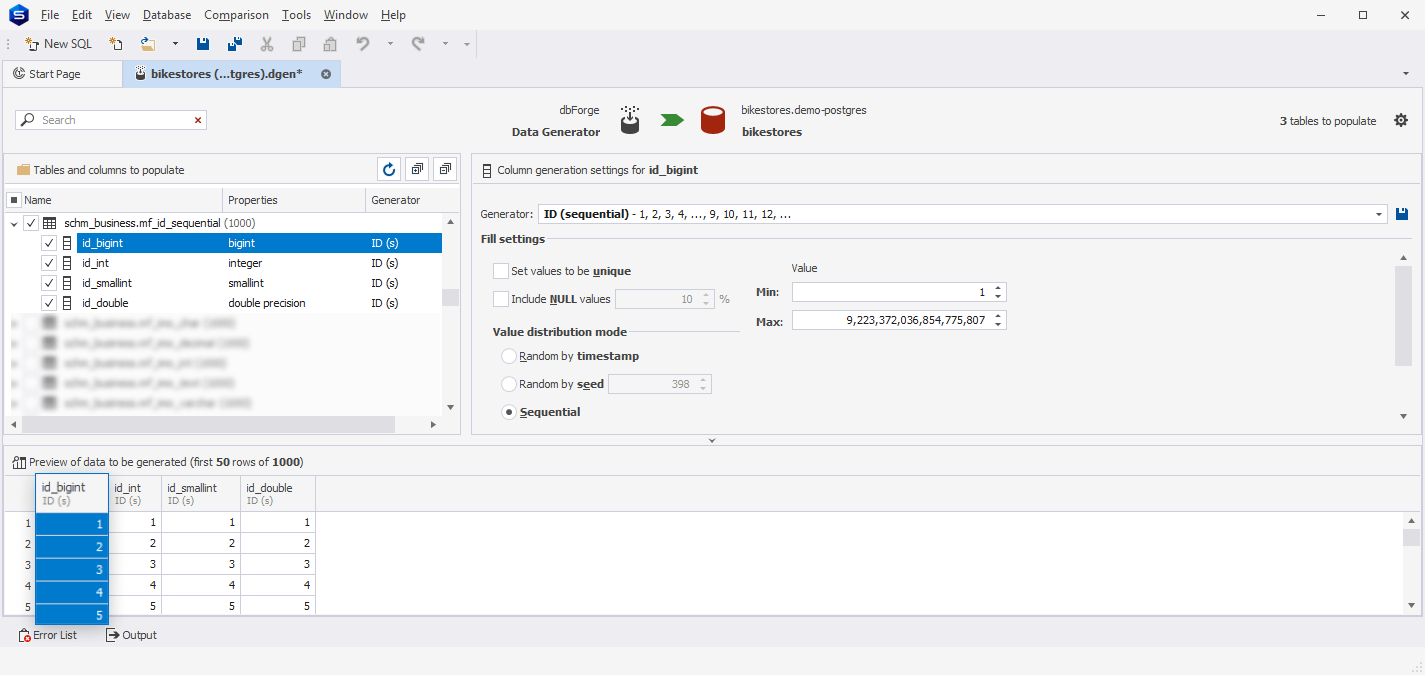Screen dimensions: 1425x675
Task: Uncheck the id_bigint column checkbox
Action: tap(49, 243)
